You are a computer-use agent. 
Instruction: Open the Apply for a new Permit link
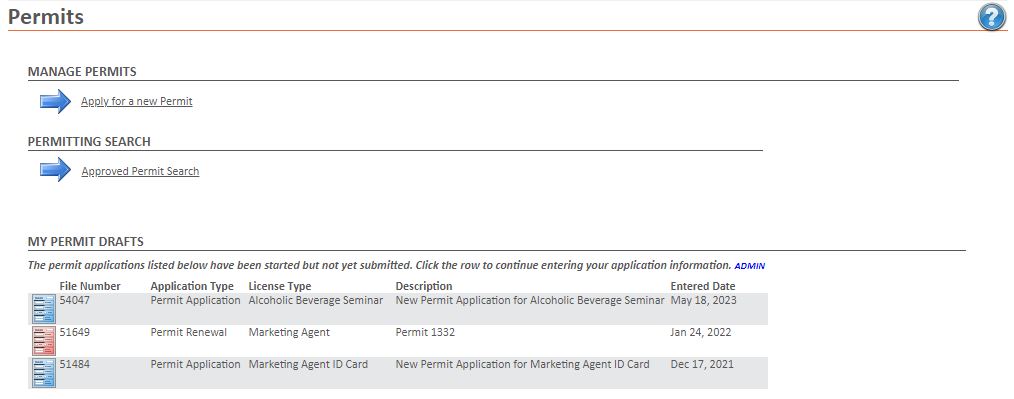(136, 102)
